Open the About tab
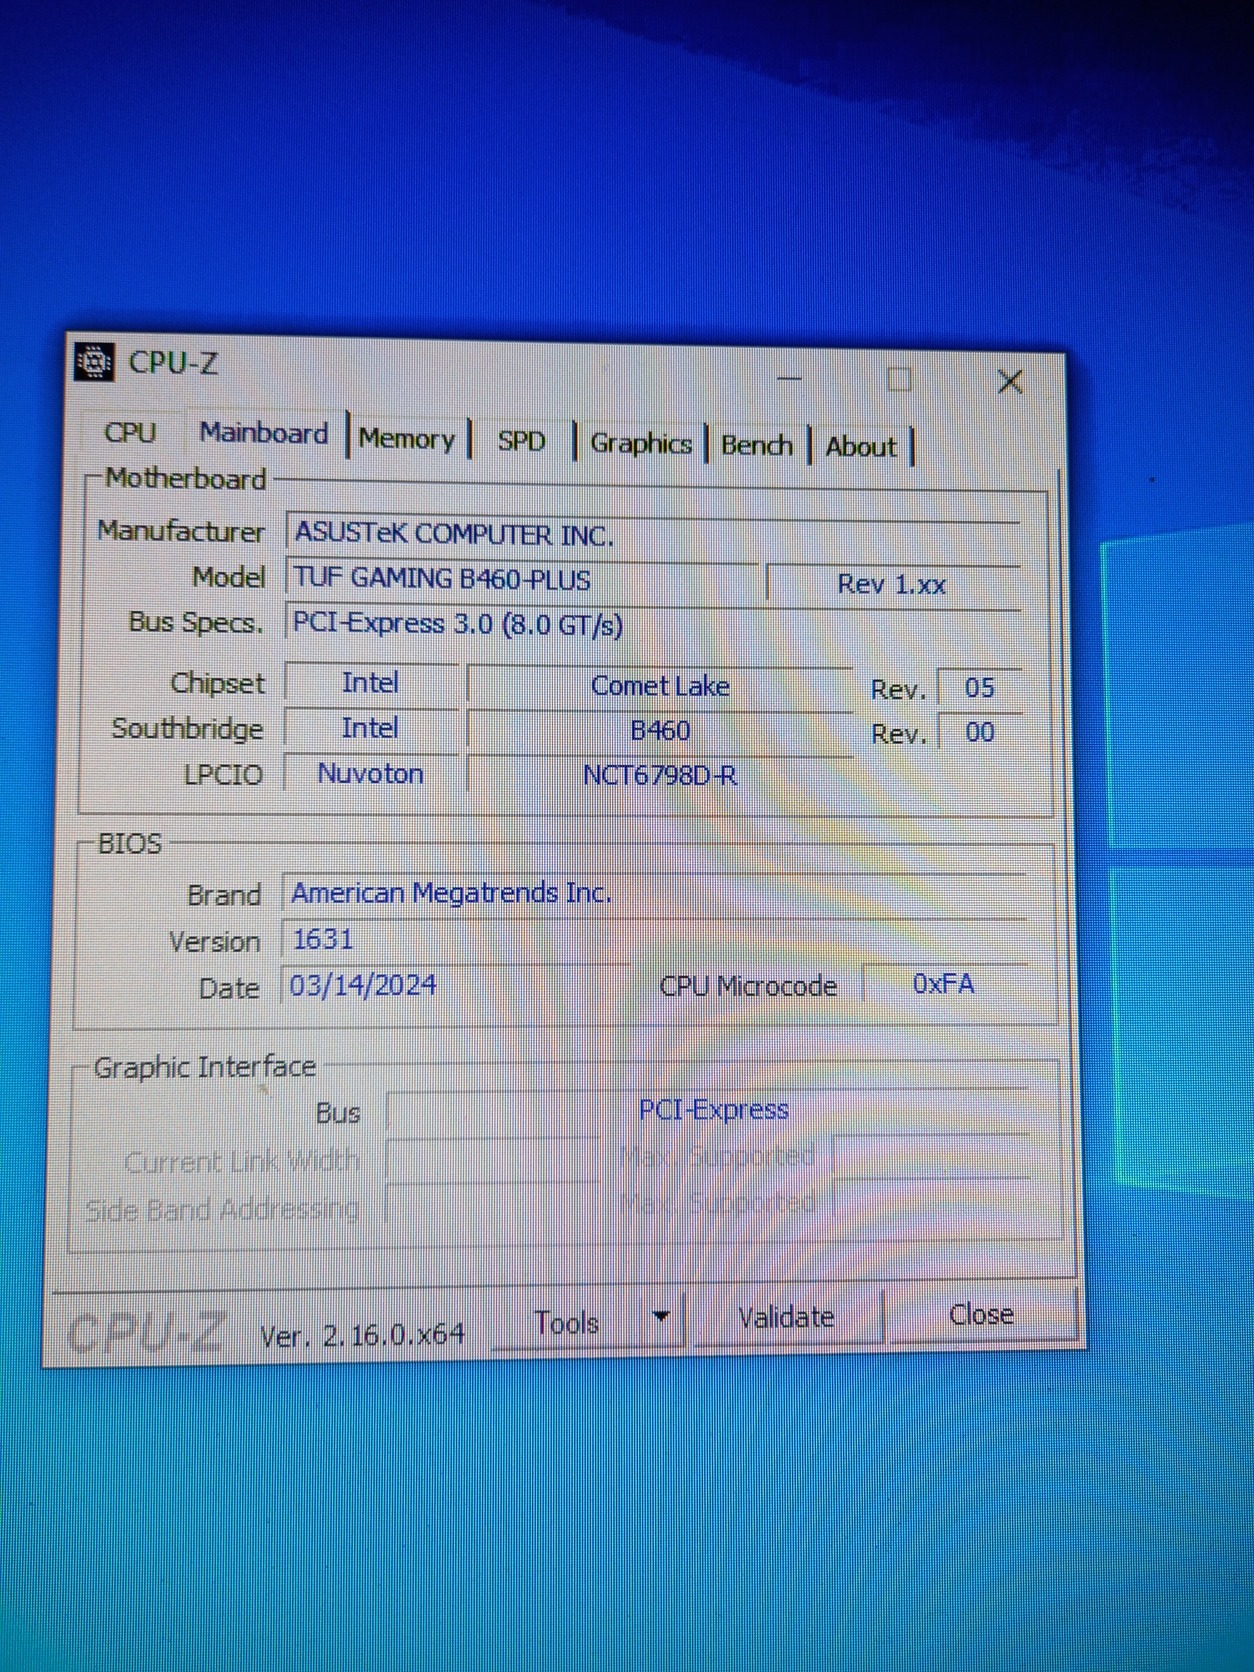The height and width of the screenshot is (1672, 1254). click(x=861, y=447)
